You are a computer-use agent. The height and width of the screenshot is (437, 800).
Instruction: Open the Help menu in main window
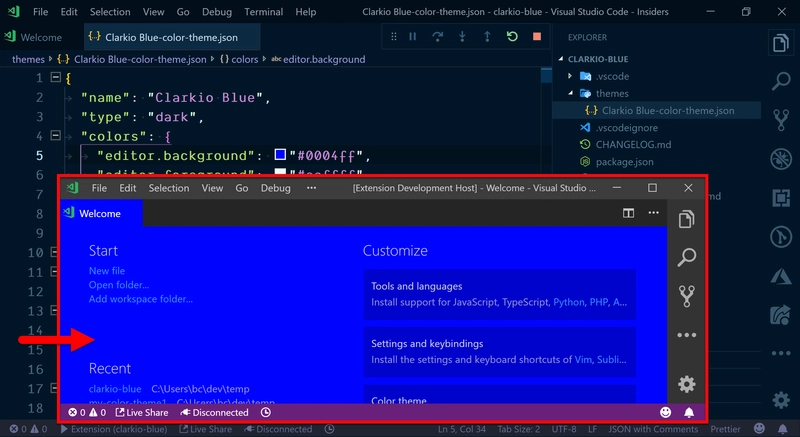click(x=306, y=12)
